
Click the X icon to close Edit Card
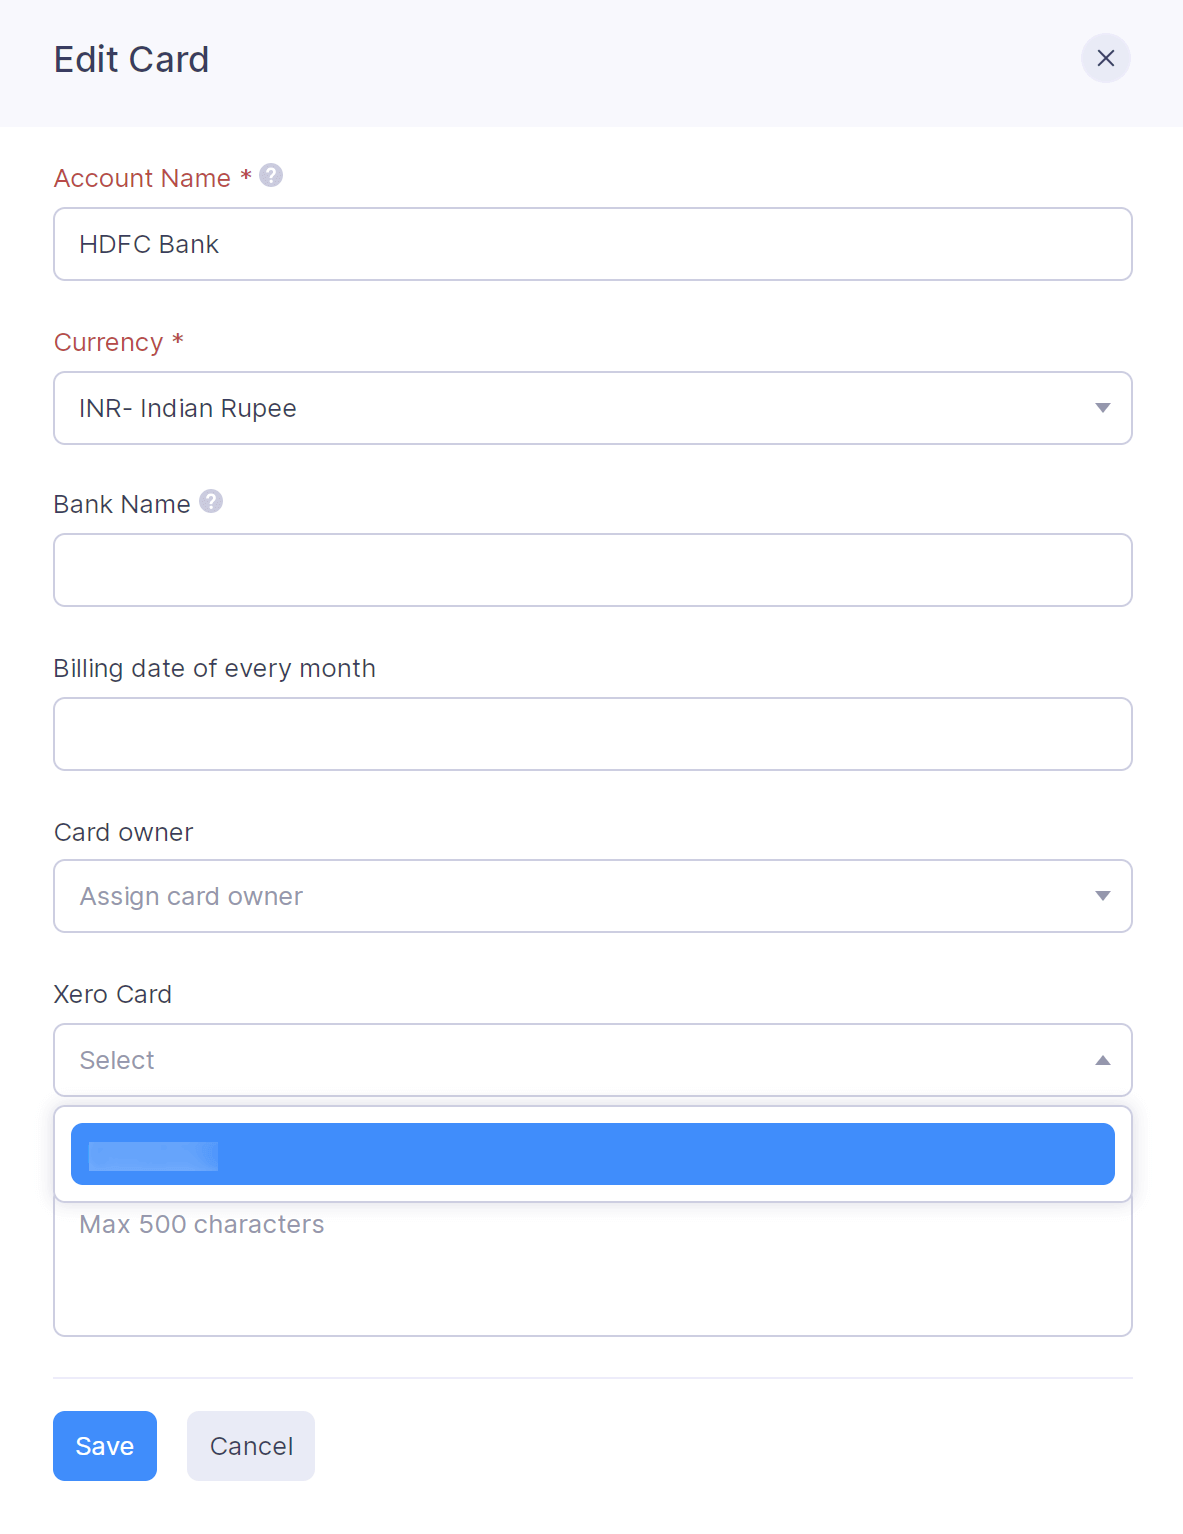click(1105, 58)
